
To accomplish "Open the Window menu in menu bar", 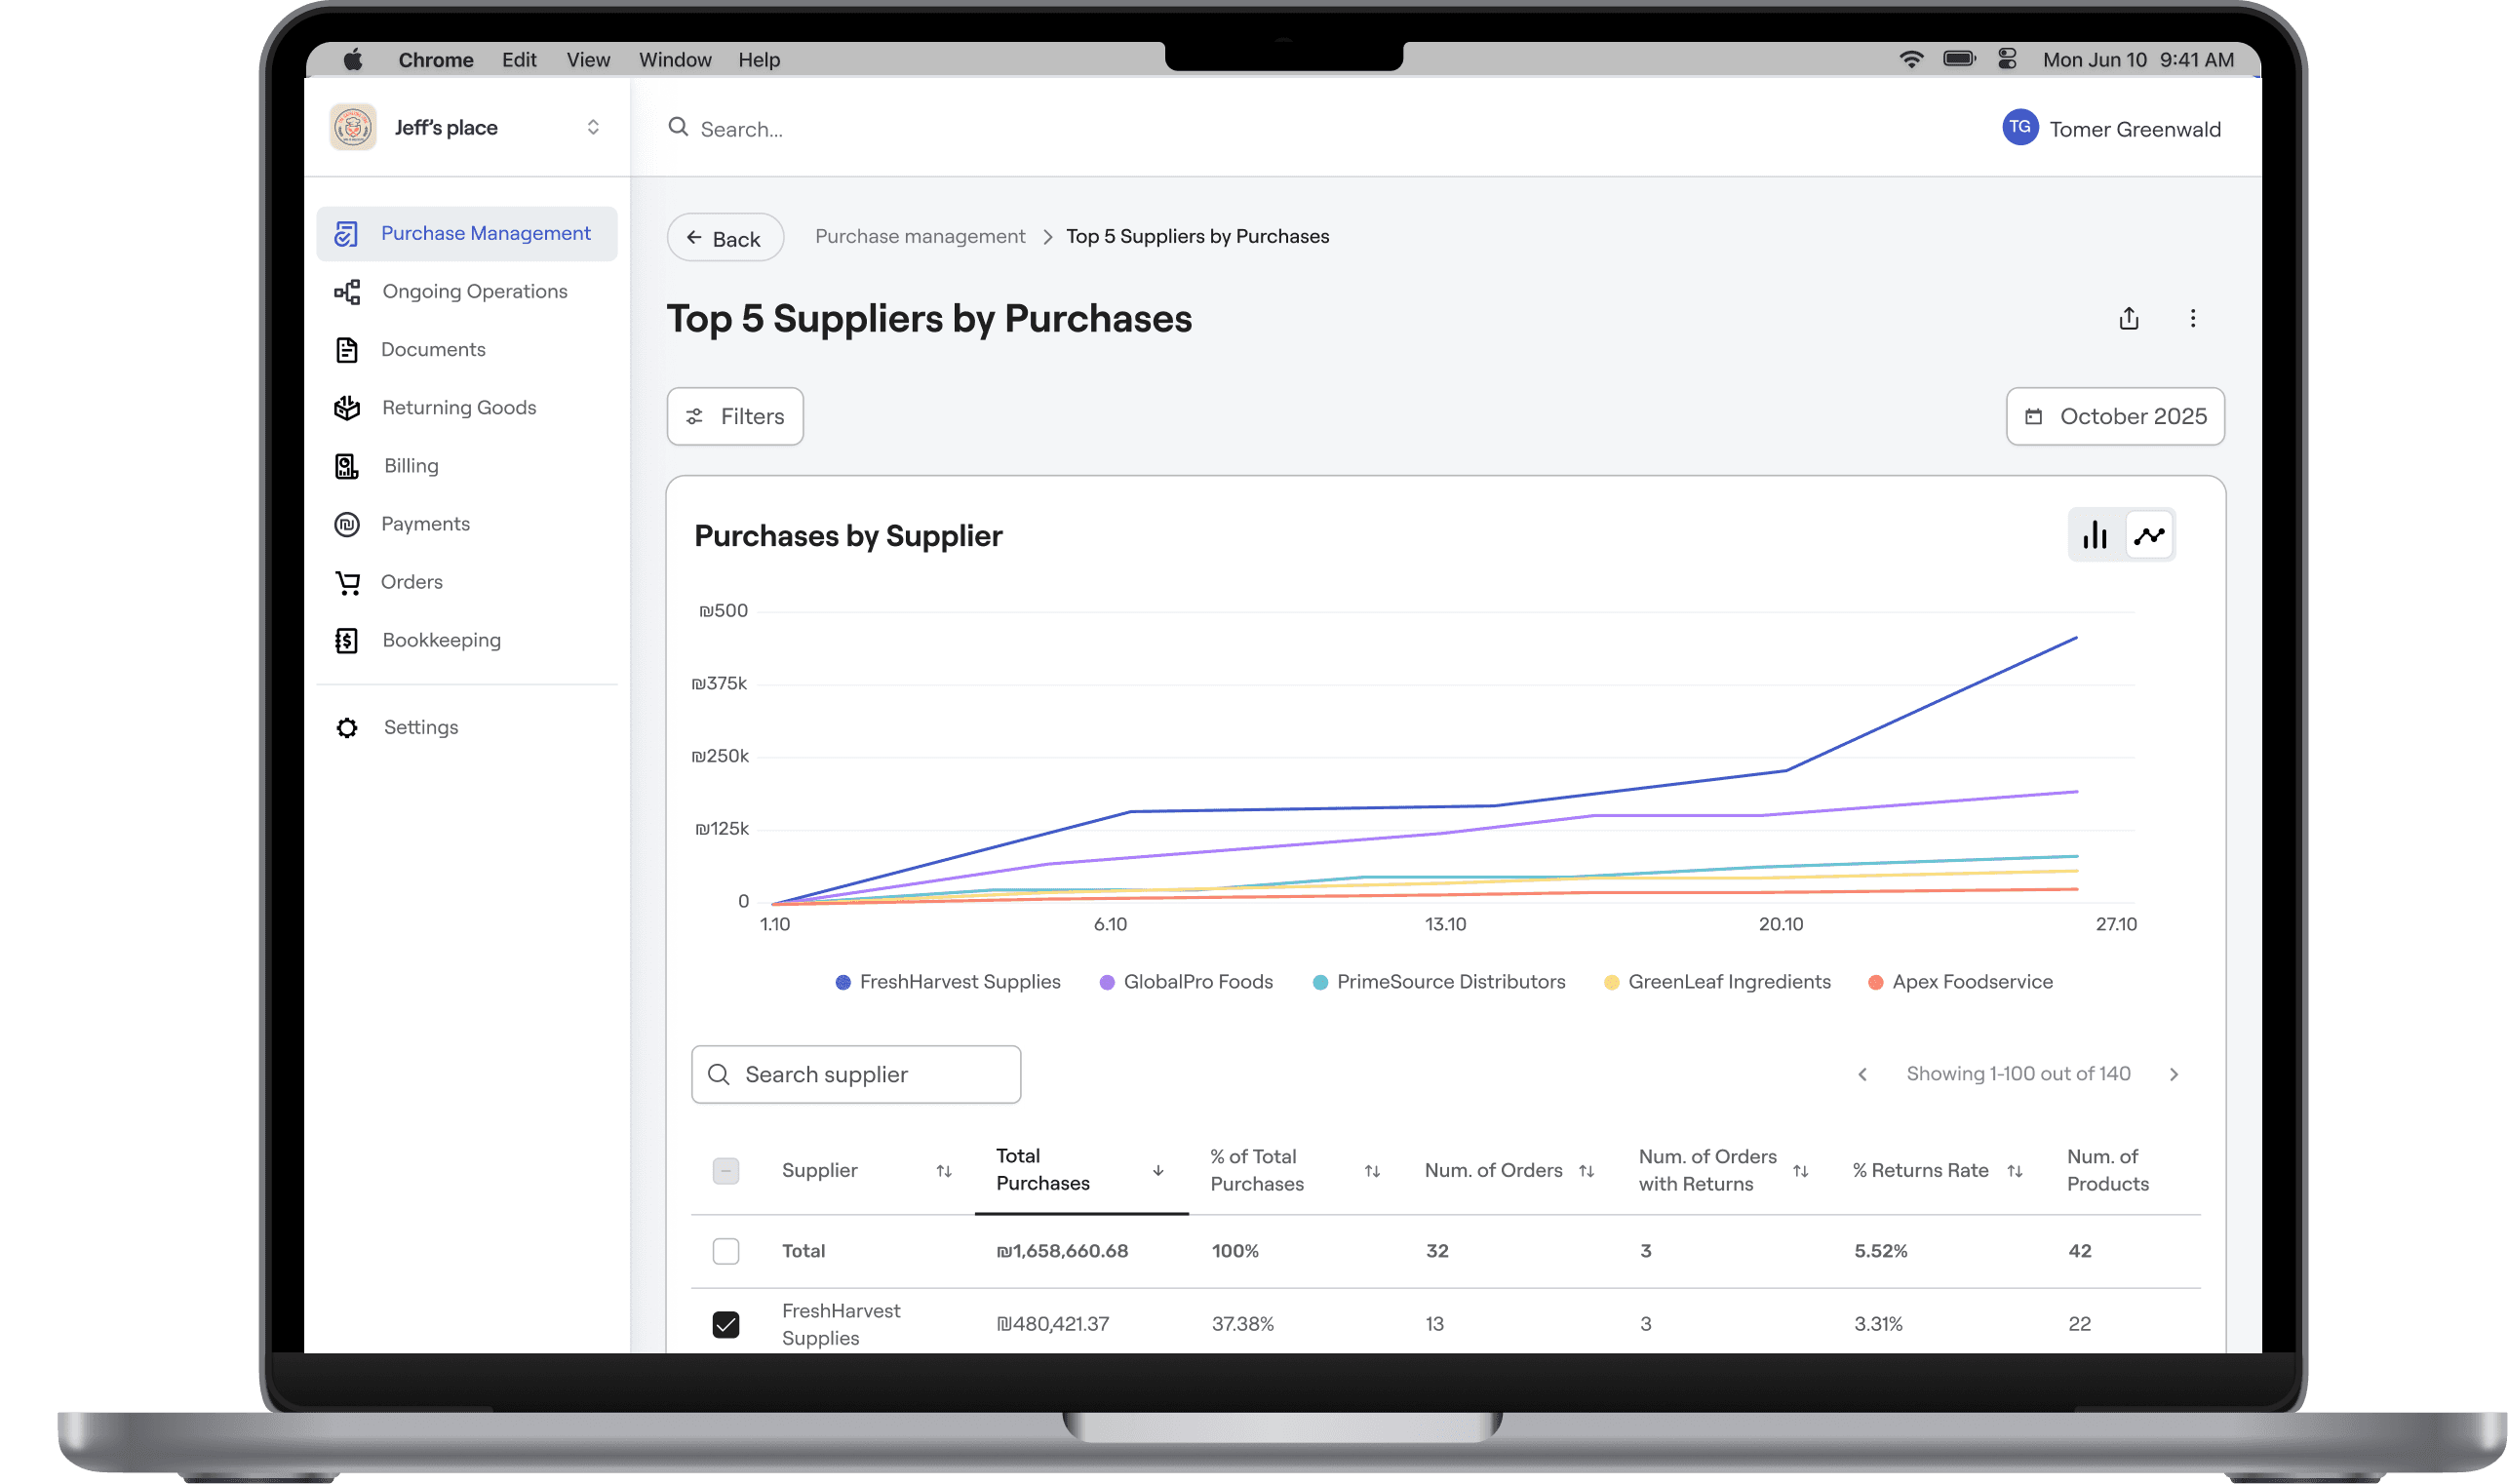I will tap(675, 60).
